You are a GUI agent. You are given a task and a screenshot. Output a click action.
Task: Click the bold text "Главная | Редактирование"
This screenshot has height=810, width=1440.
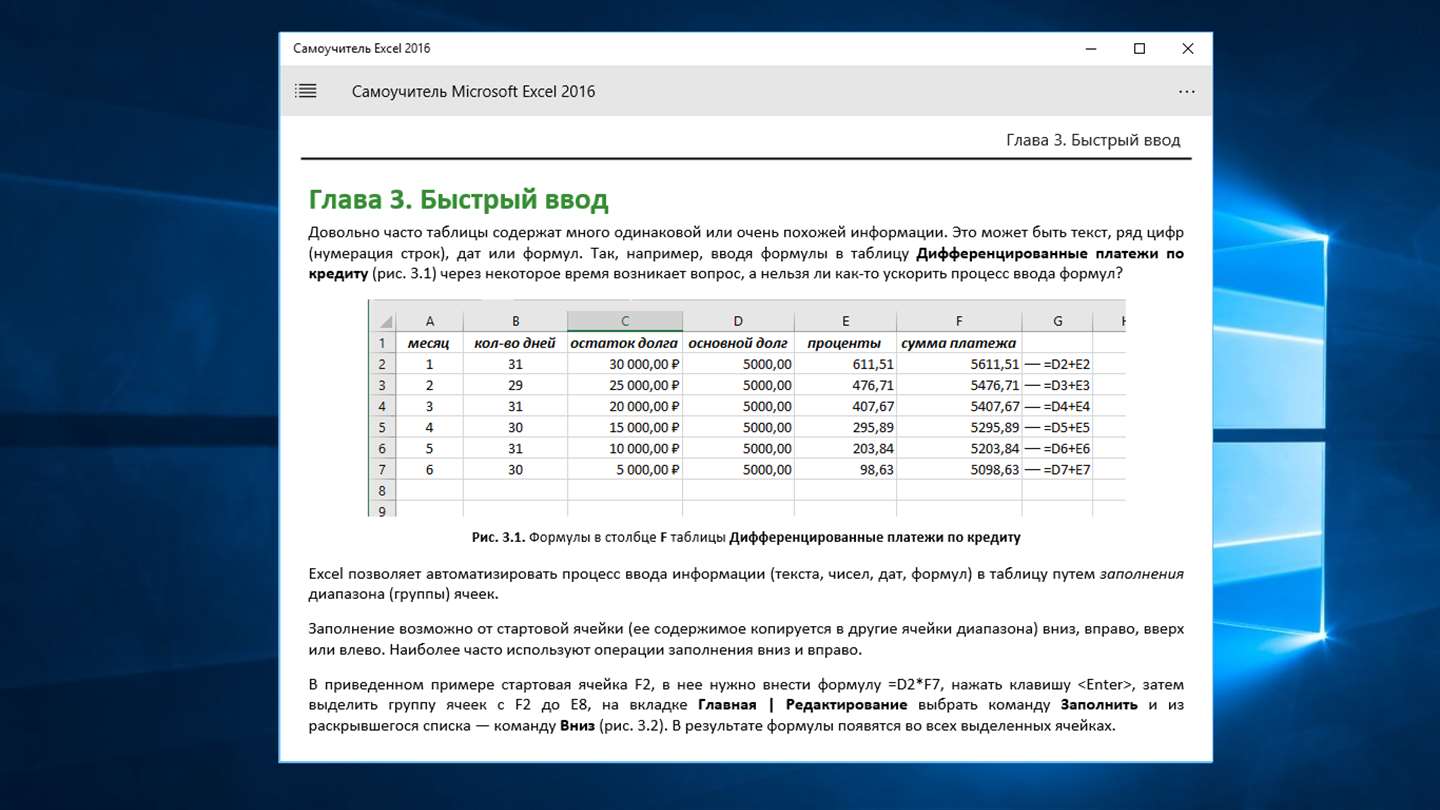(x=805, y=704)
